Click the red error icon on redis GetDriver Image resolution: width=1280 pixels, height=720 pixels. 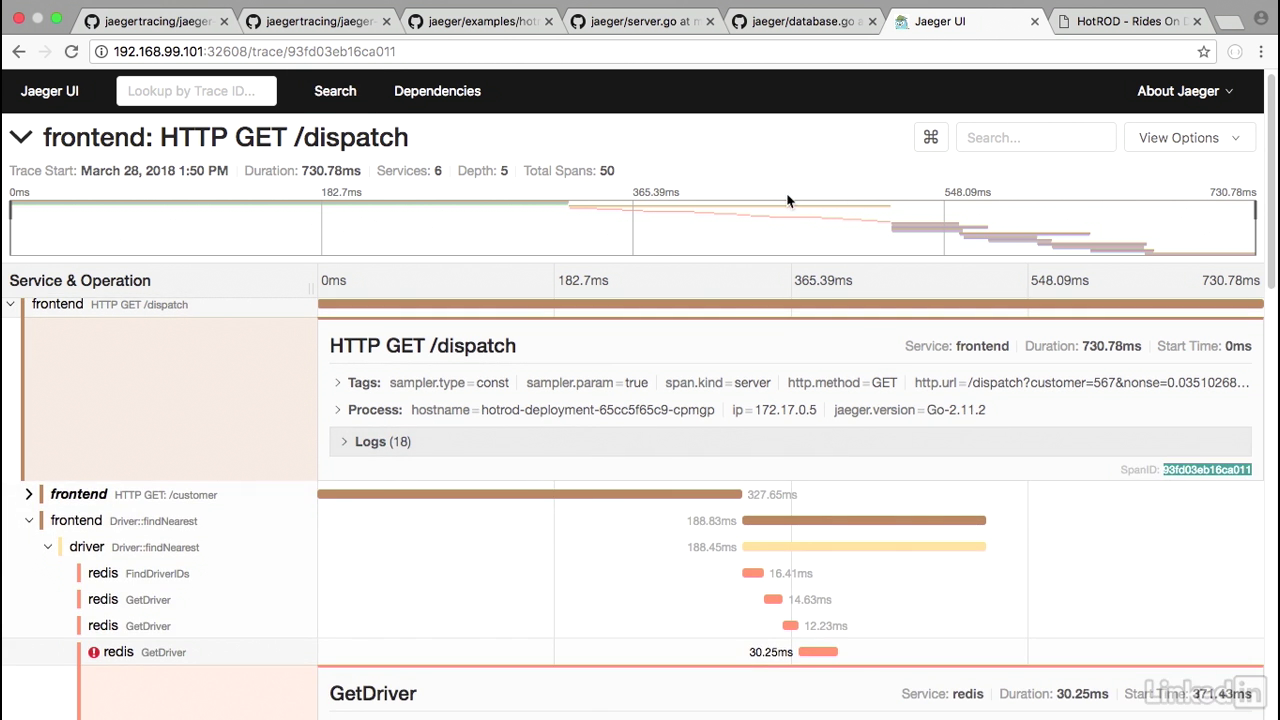tap(94, 652)
